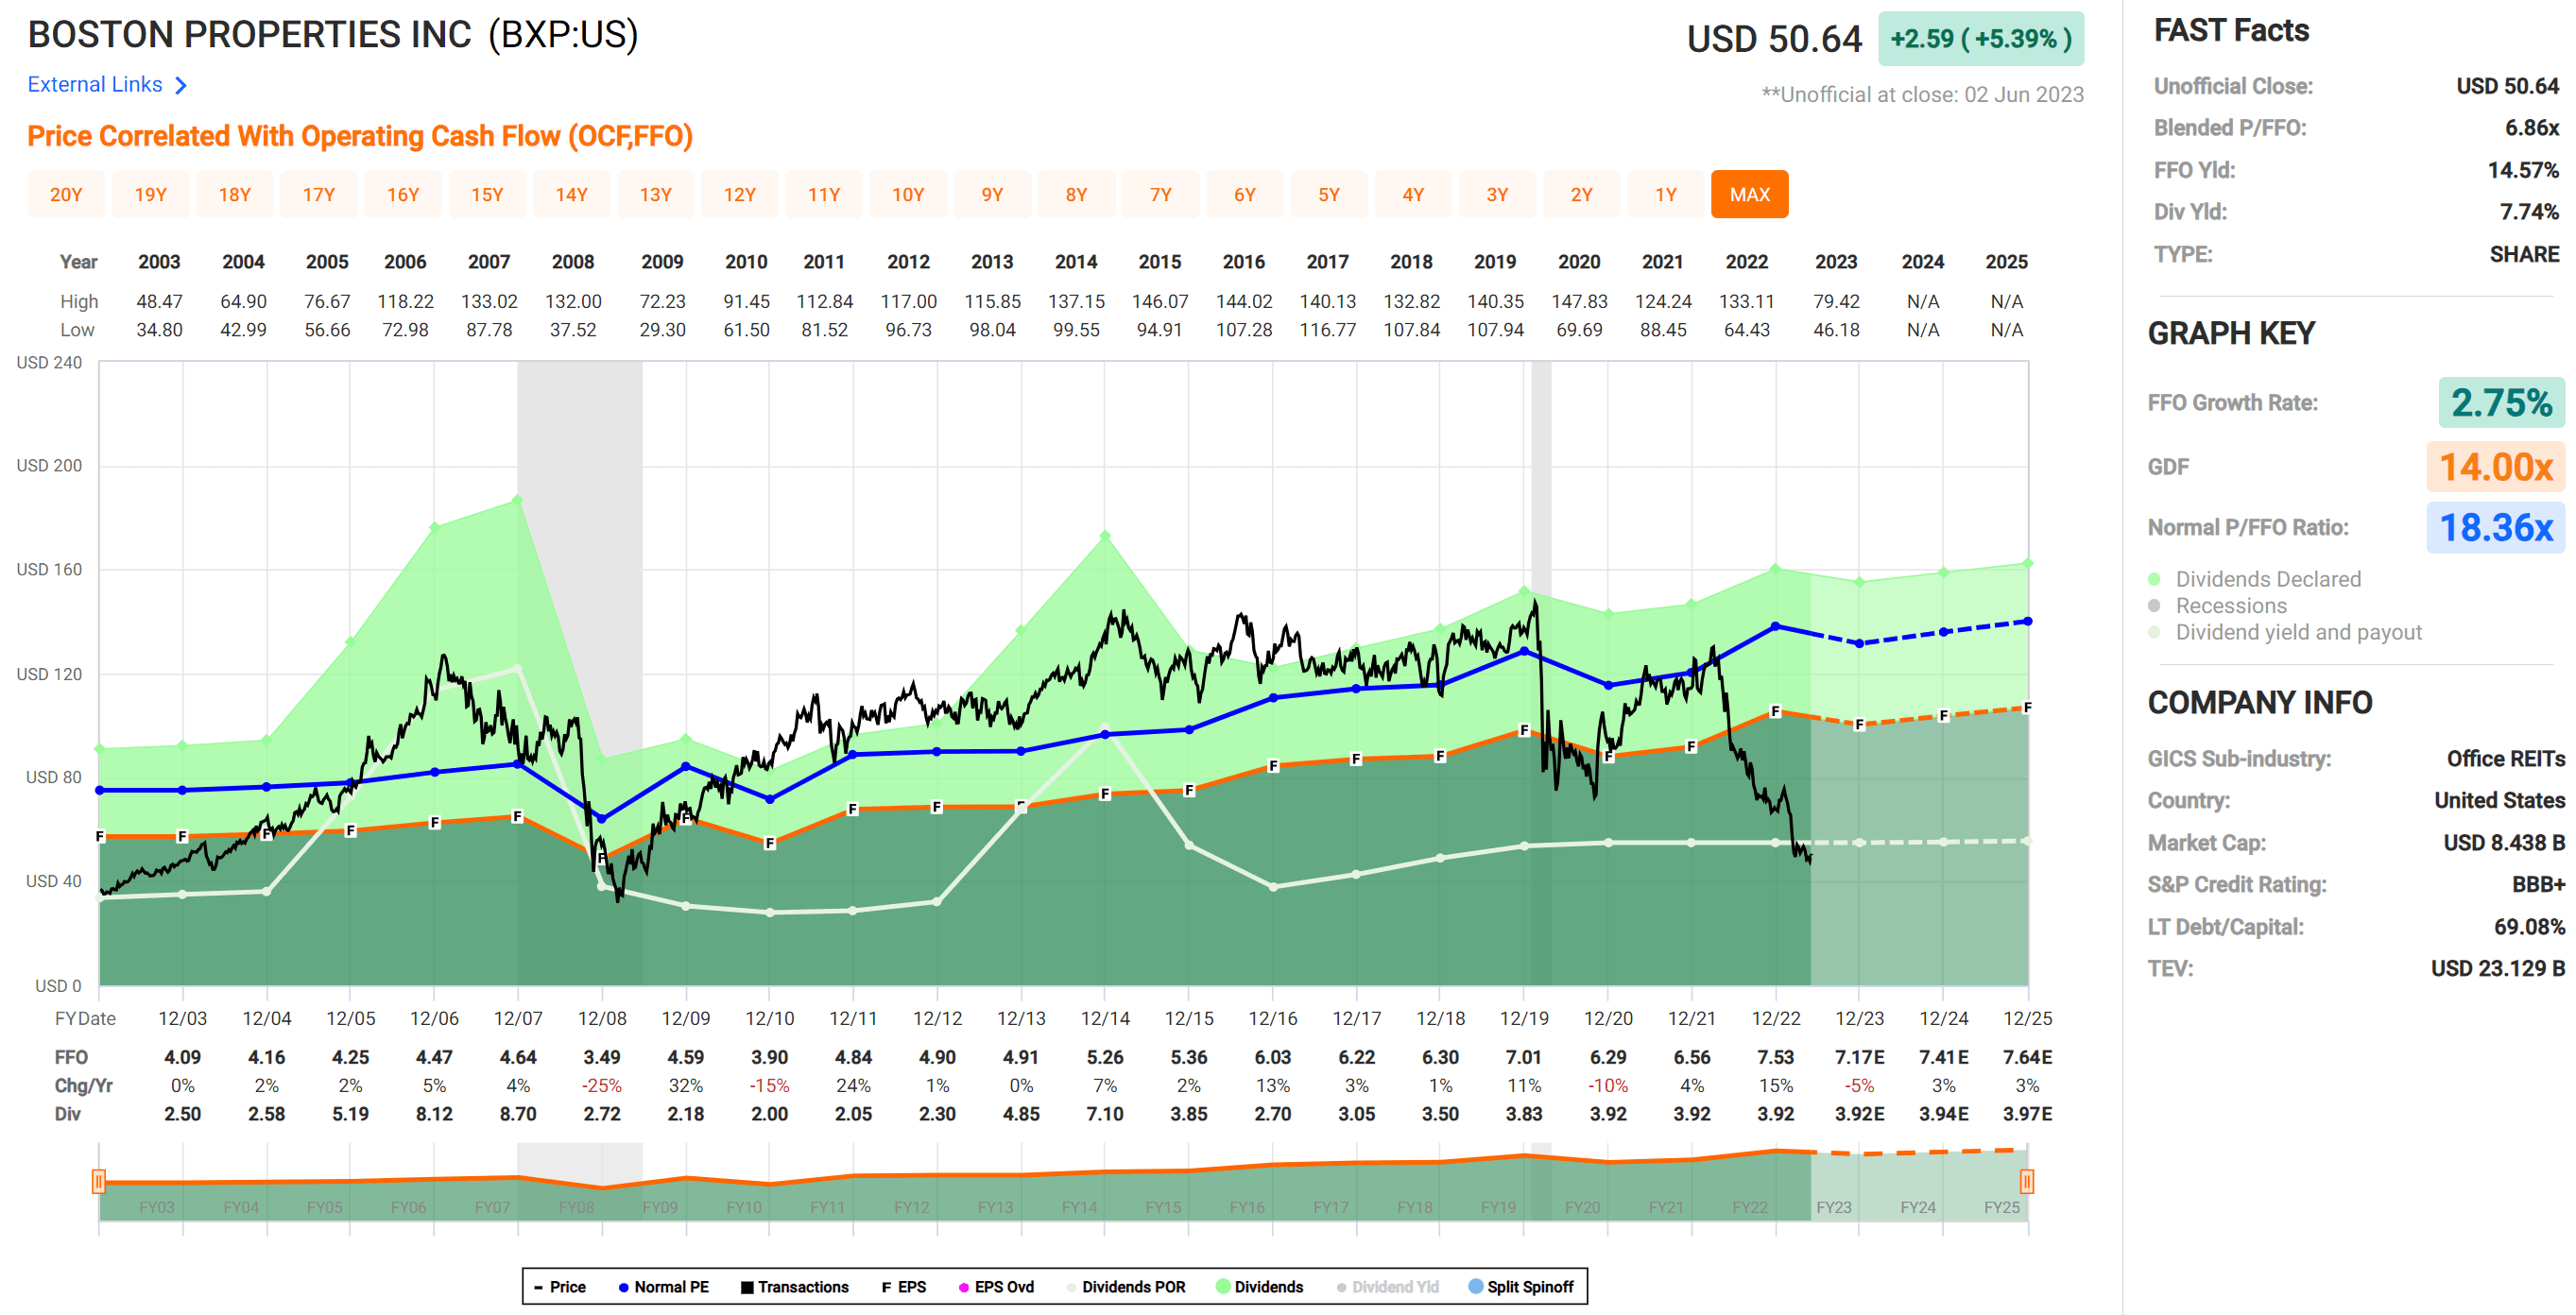Click the S&P Credit Rating BBB+ value
The width and height of the screenshot is (2576, 1315).
pyautogui.click(x=2538, y=885)
